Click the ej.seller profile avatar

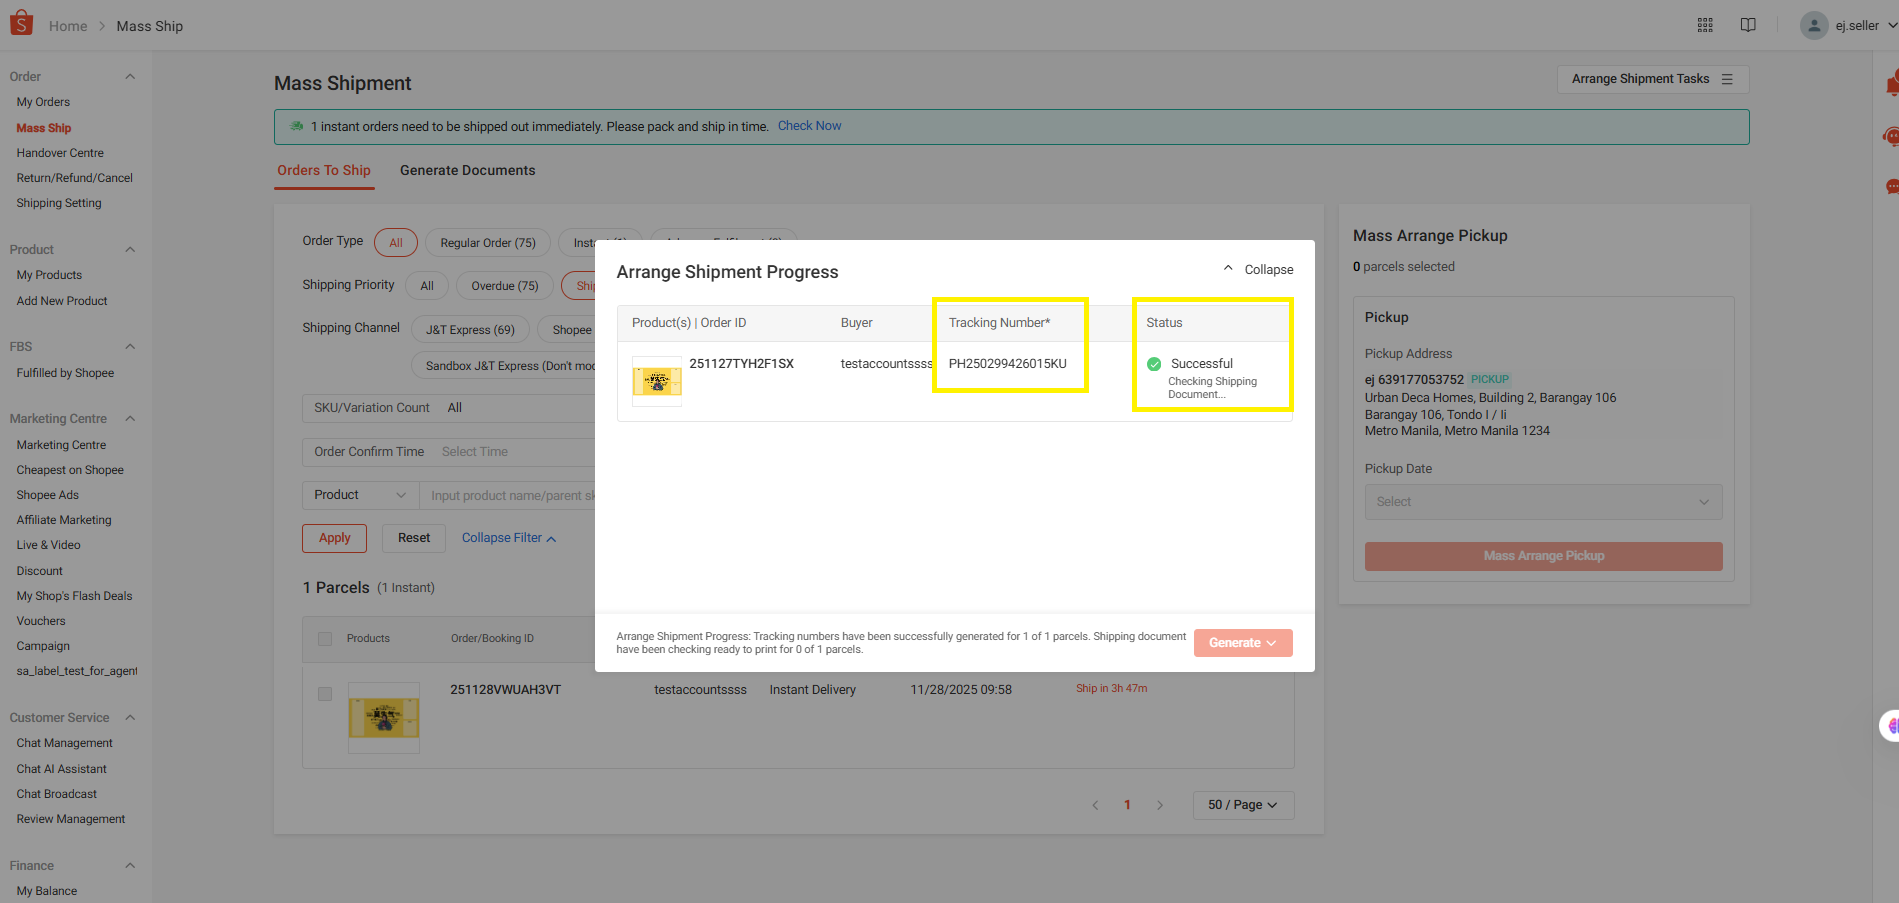pyautogui.click(x=1814, y=25)
